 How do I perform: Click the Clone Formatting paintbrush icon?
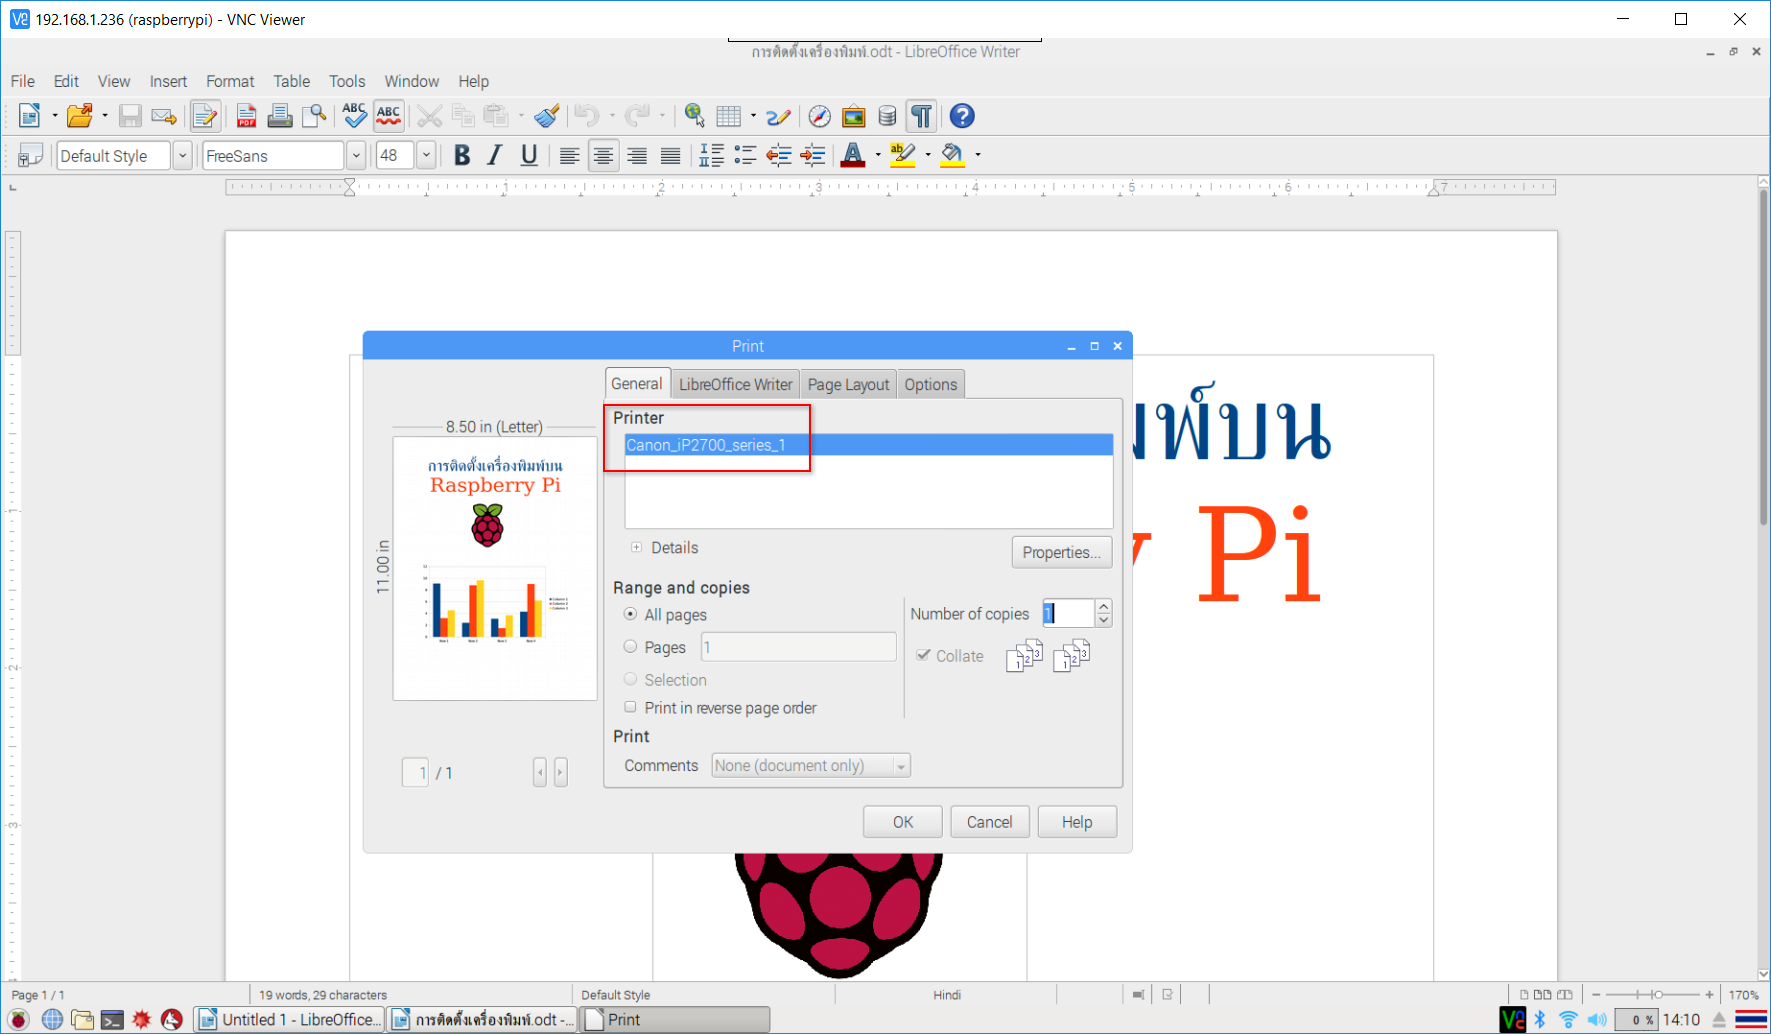(546, 116)
